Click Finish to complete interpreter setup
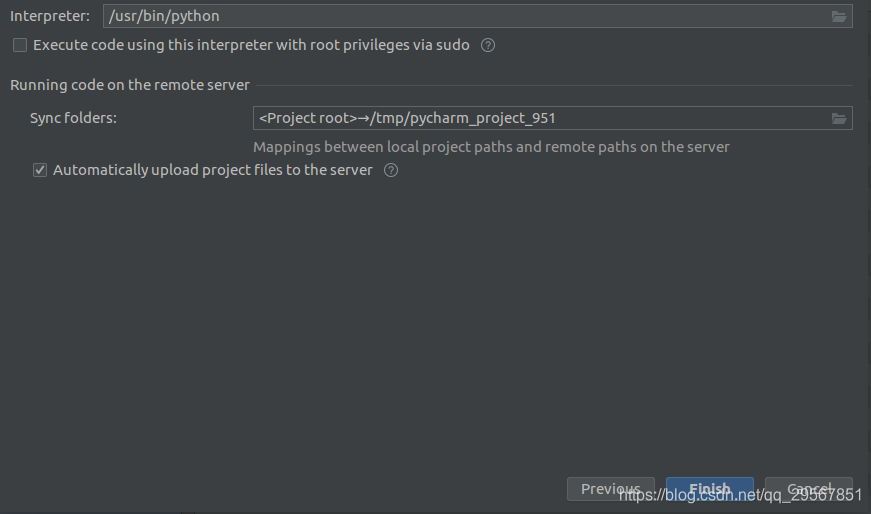This screenshot has width=871, height=514. tap(709, 489)
